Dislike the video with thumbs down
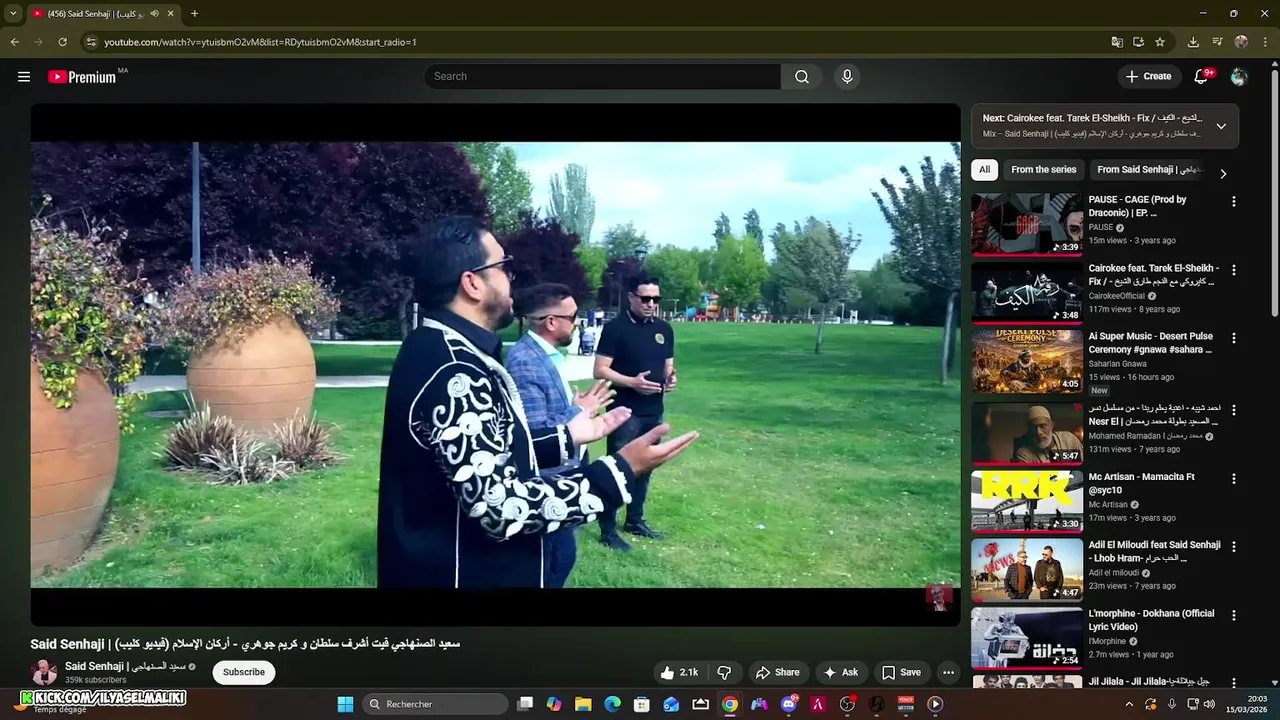 coord(725,673)
